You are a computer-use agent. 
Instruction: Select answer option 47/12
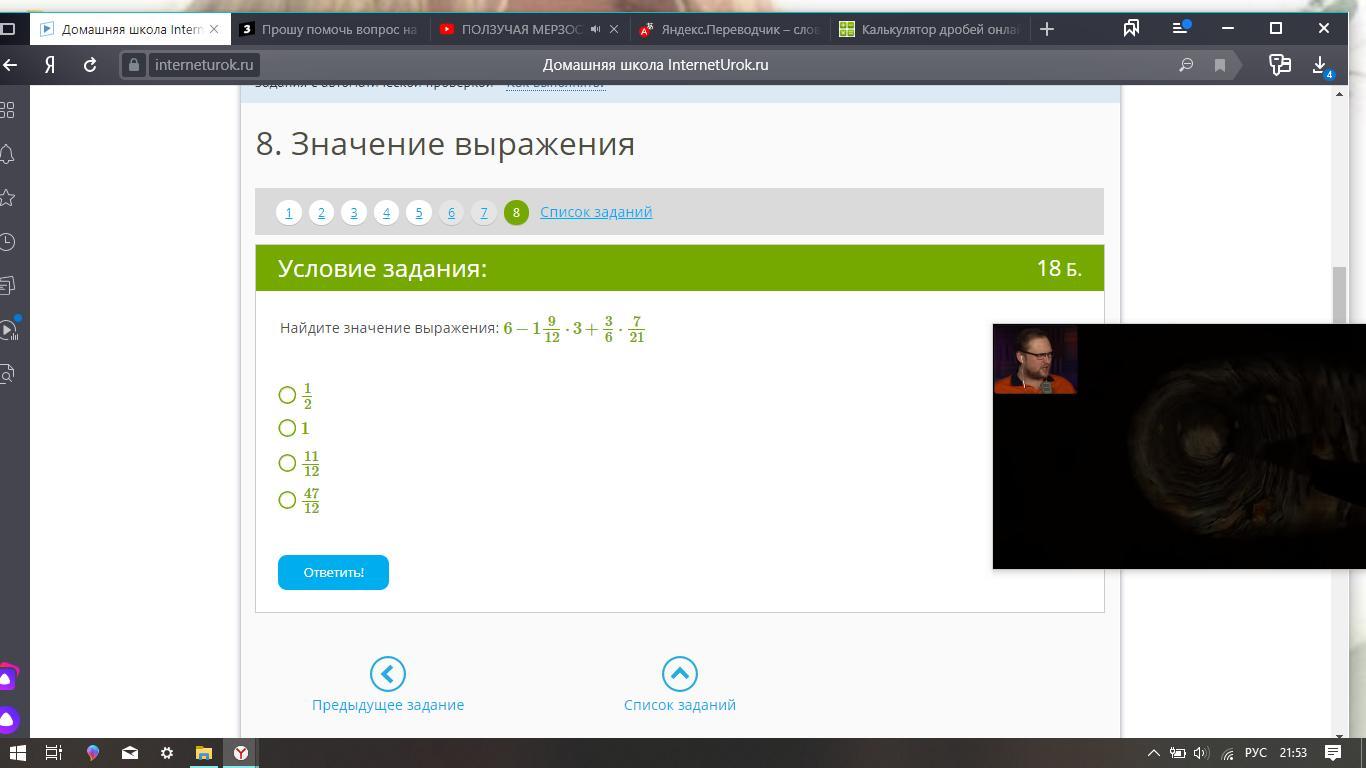click(287, 500)
